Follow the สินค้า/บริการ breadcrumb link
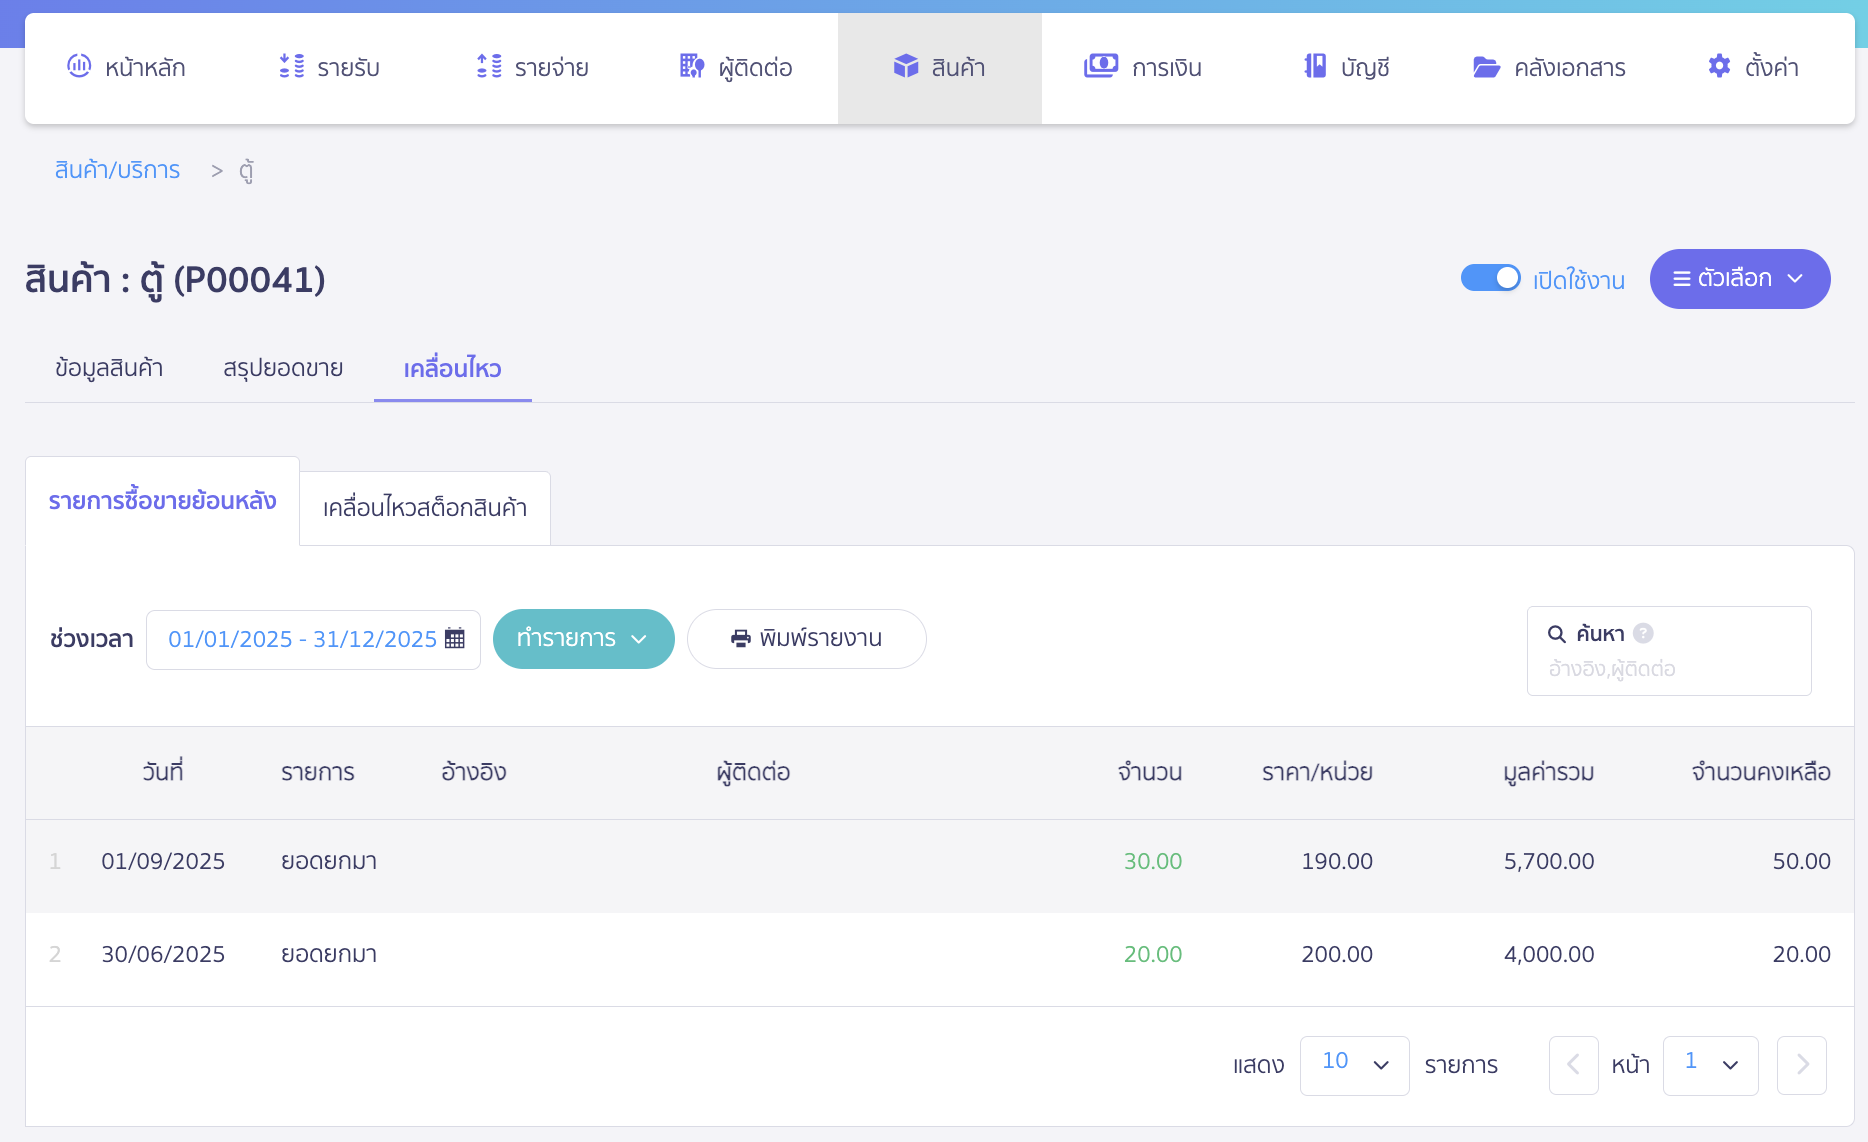The height and width of the screenshot is (1142, 1868). pyautogui.click(x=117, y=170)
